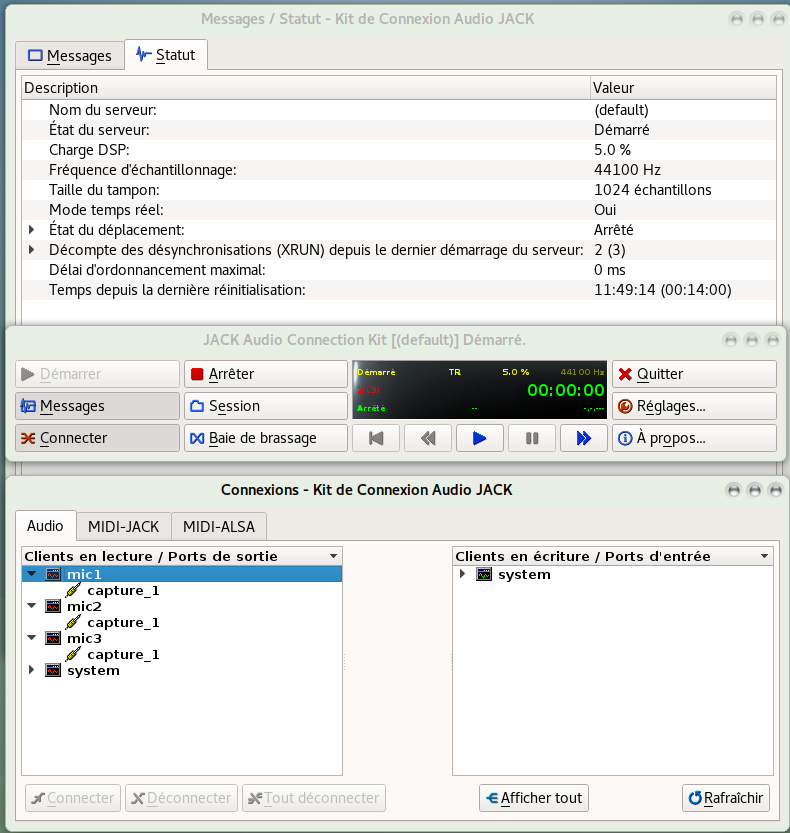Image resolution: width=790 pixels, height=833 pixels.
Task: Open the input ports header dropdown arrow
Action: (x=764, y=556)
